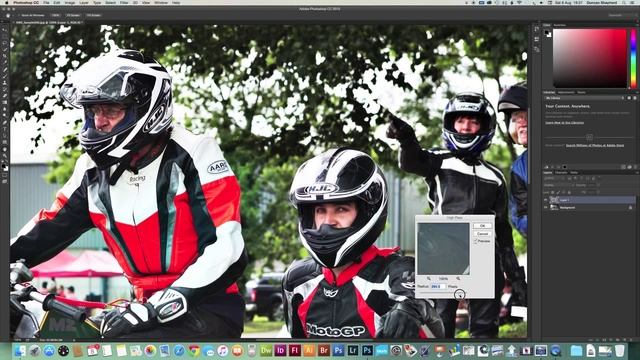Open Search Millions of Photos at Adobe Stock link
This screenshot has height=360, width=640.
(595, 145)
